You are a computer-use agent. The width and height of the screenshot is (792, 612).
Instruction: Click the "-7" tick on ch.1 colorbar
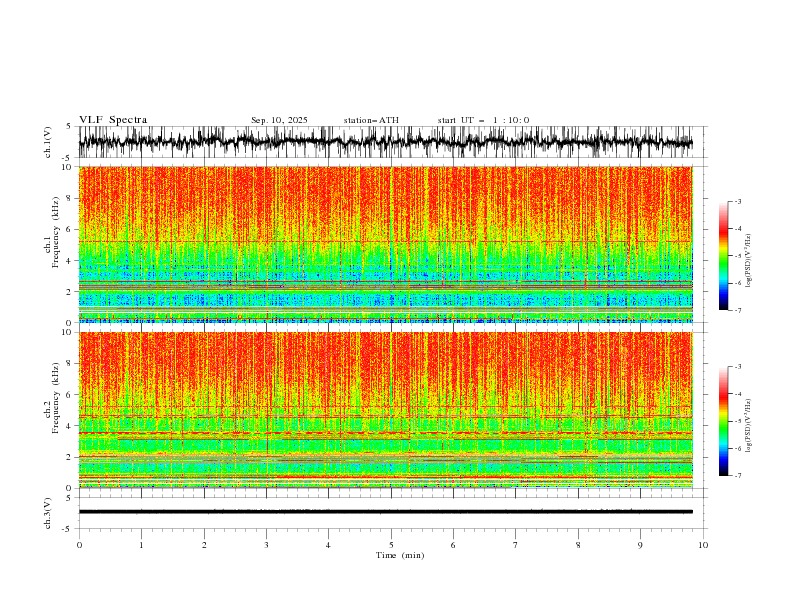tap(737, 311)
